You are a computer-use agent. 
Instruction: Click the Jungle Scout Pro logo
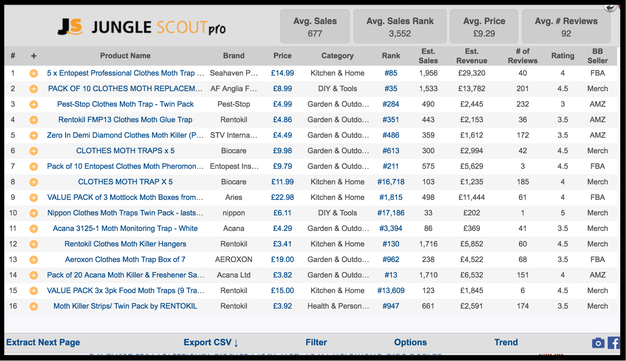[142, 27]
